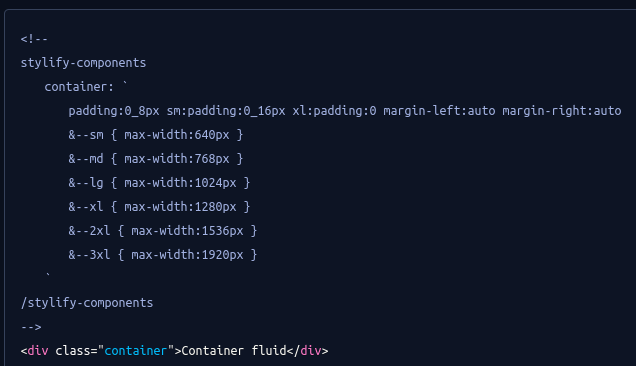Click the margin-right:auto utility

click(x=562, y=111)
